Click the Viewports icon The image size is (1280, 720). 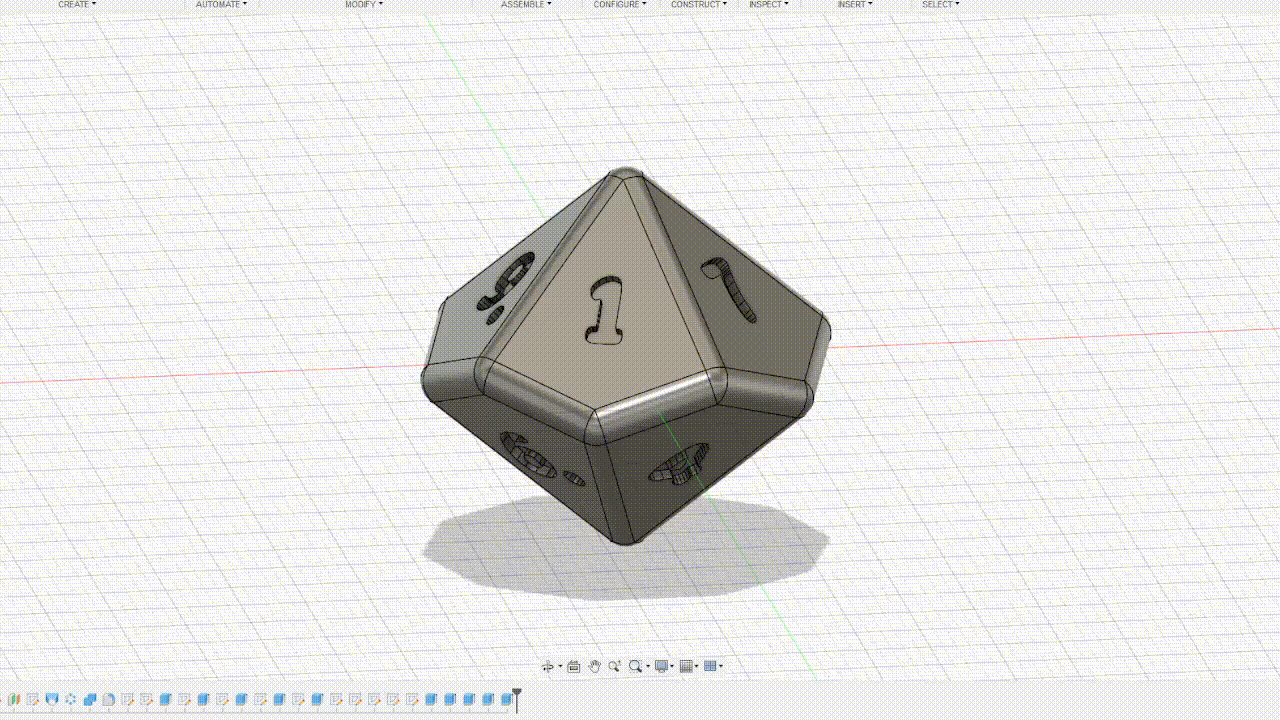(x=709, y=666)
